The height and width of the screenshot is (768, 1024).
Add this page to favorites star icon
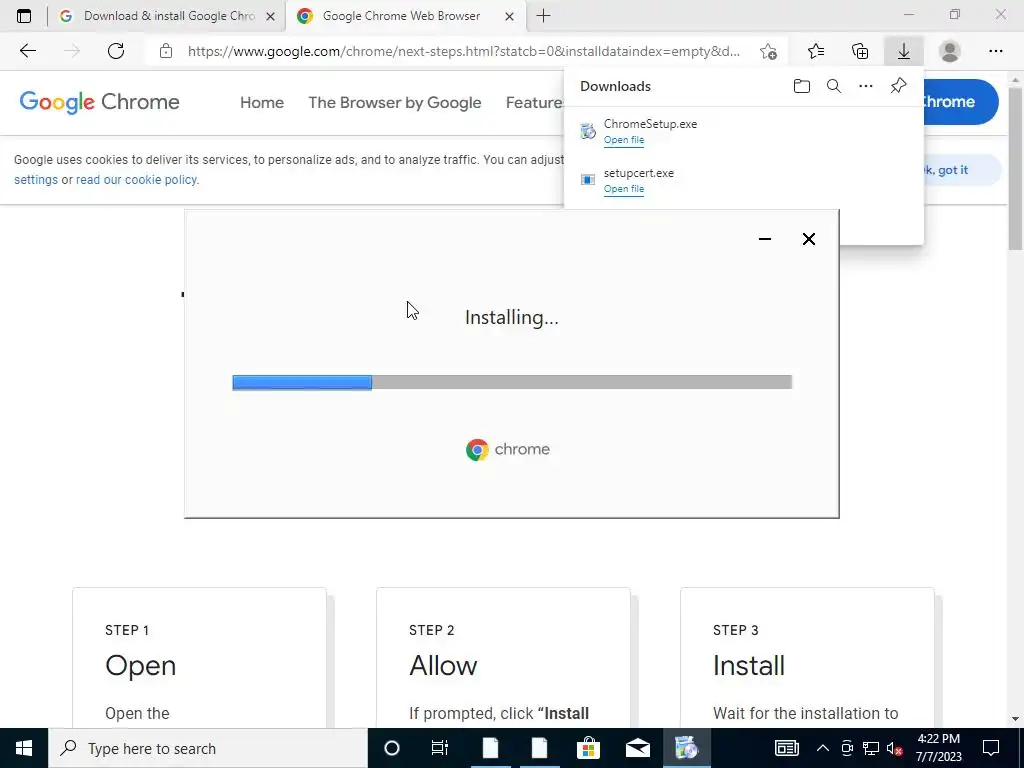769,51
